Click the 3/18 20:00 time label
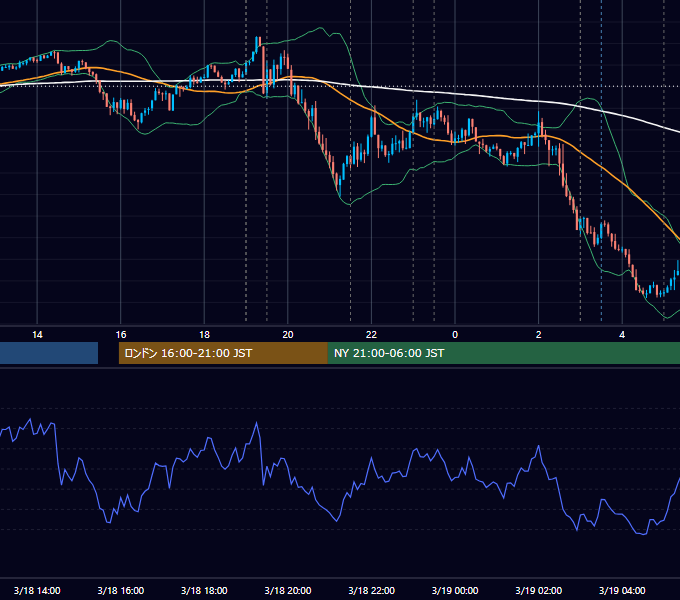The height and width of the screenshot is (600, 680). coord(288,590)
